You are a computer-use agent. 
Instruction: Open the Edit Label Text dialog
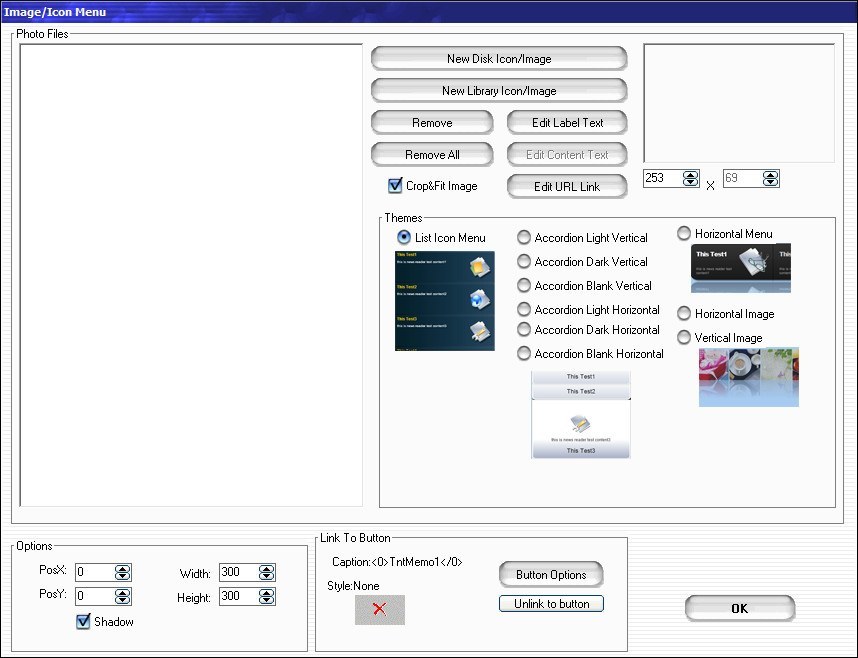567,122
